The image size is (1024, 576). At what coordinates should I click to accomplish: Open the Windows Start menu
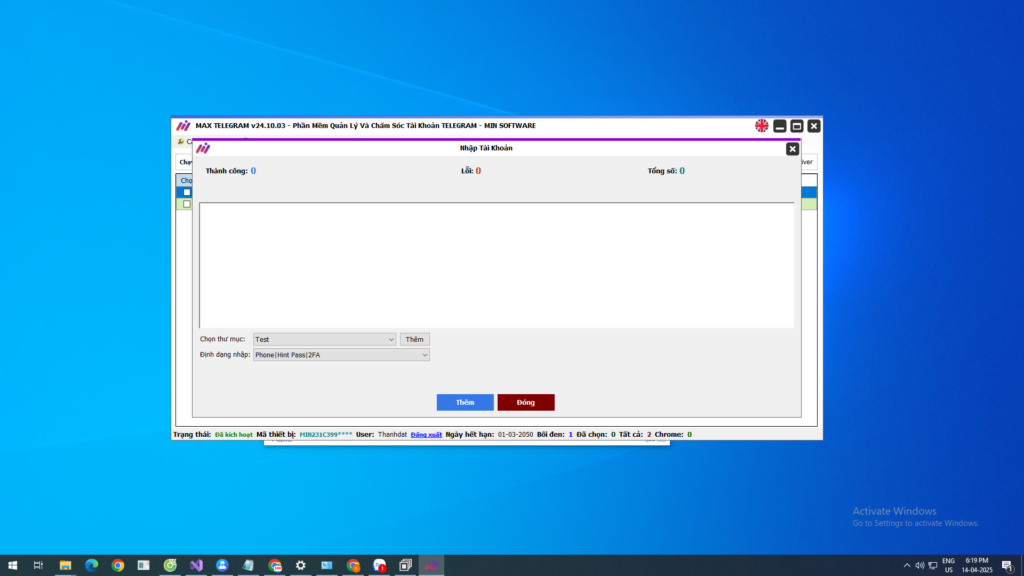point(13,565)
